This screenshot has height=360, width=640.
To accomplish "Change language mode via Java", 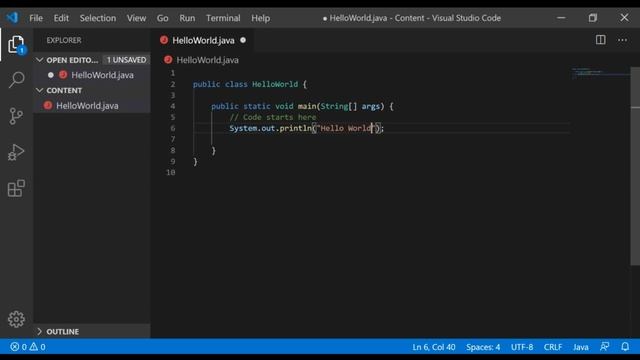I will pyautogui.click(x=580, y=347).
